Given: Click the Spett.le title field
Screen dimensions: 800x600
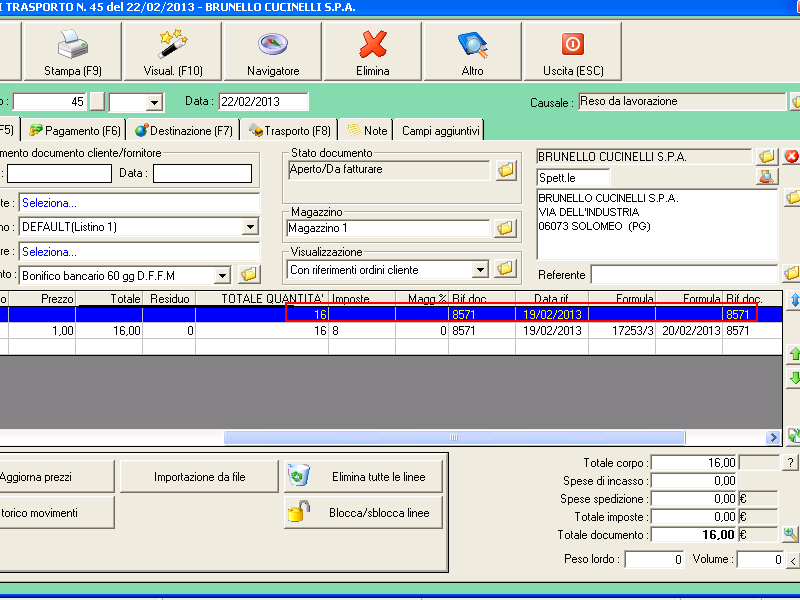Looking at the screenshot, I should click(573, 178).
